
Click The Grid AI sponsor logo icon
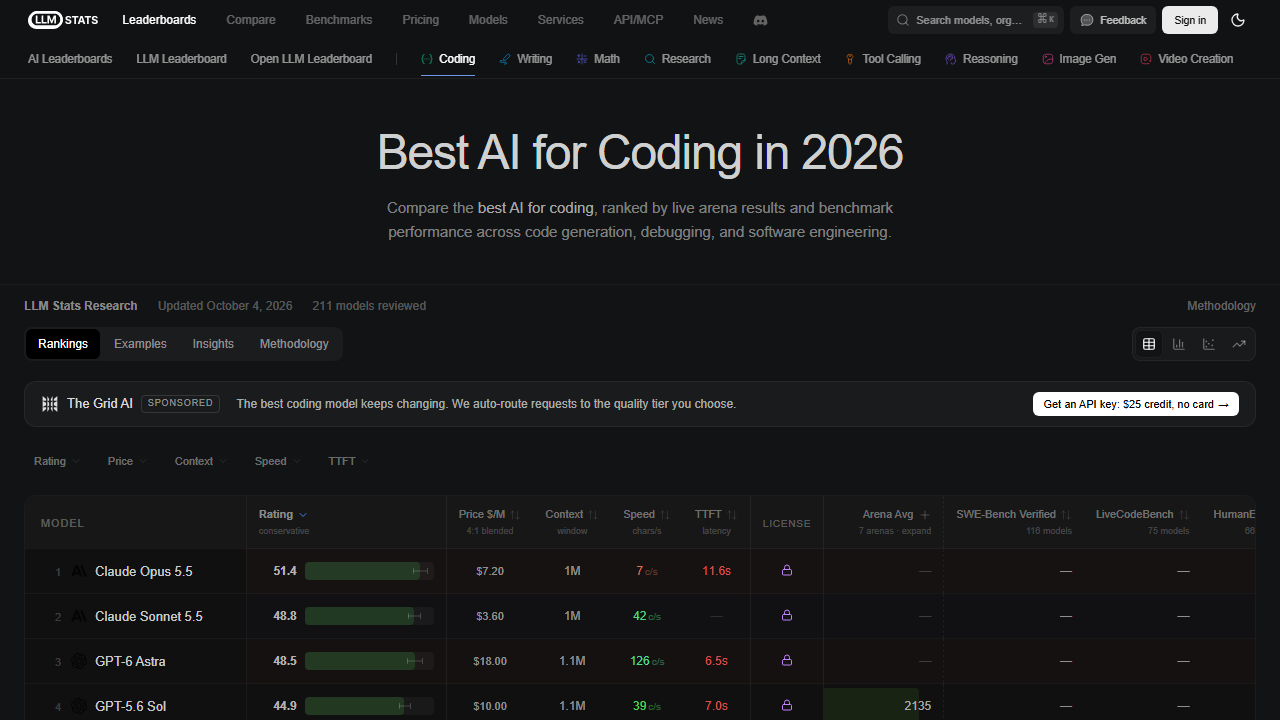pos(50,404)
